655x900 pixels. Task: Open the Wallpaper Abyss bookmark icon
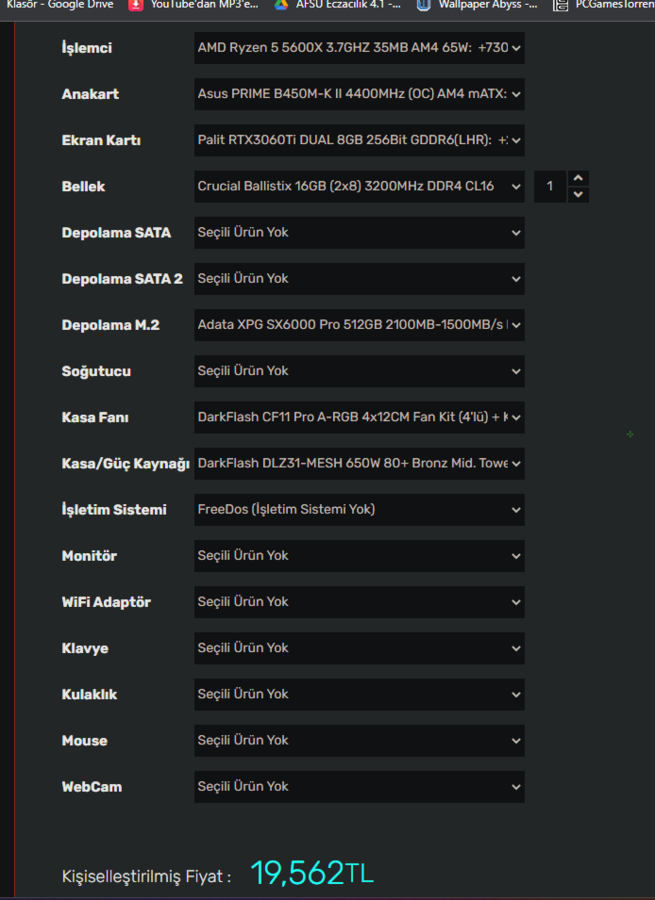coord(424,5)
